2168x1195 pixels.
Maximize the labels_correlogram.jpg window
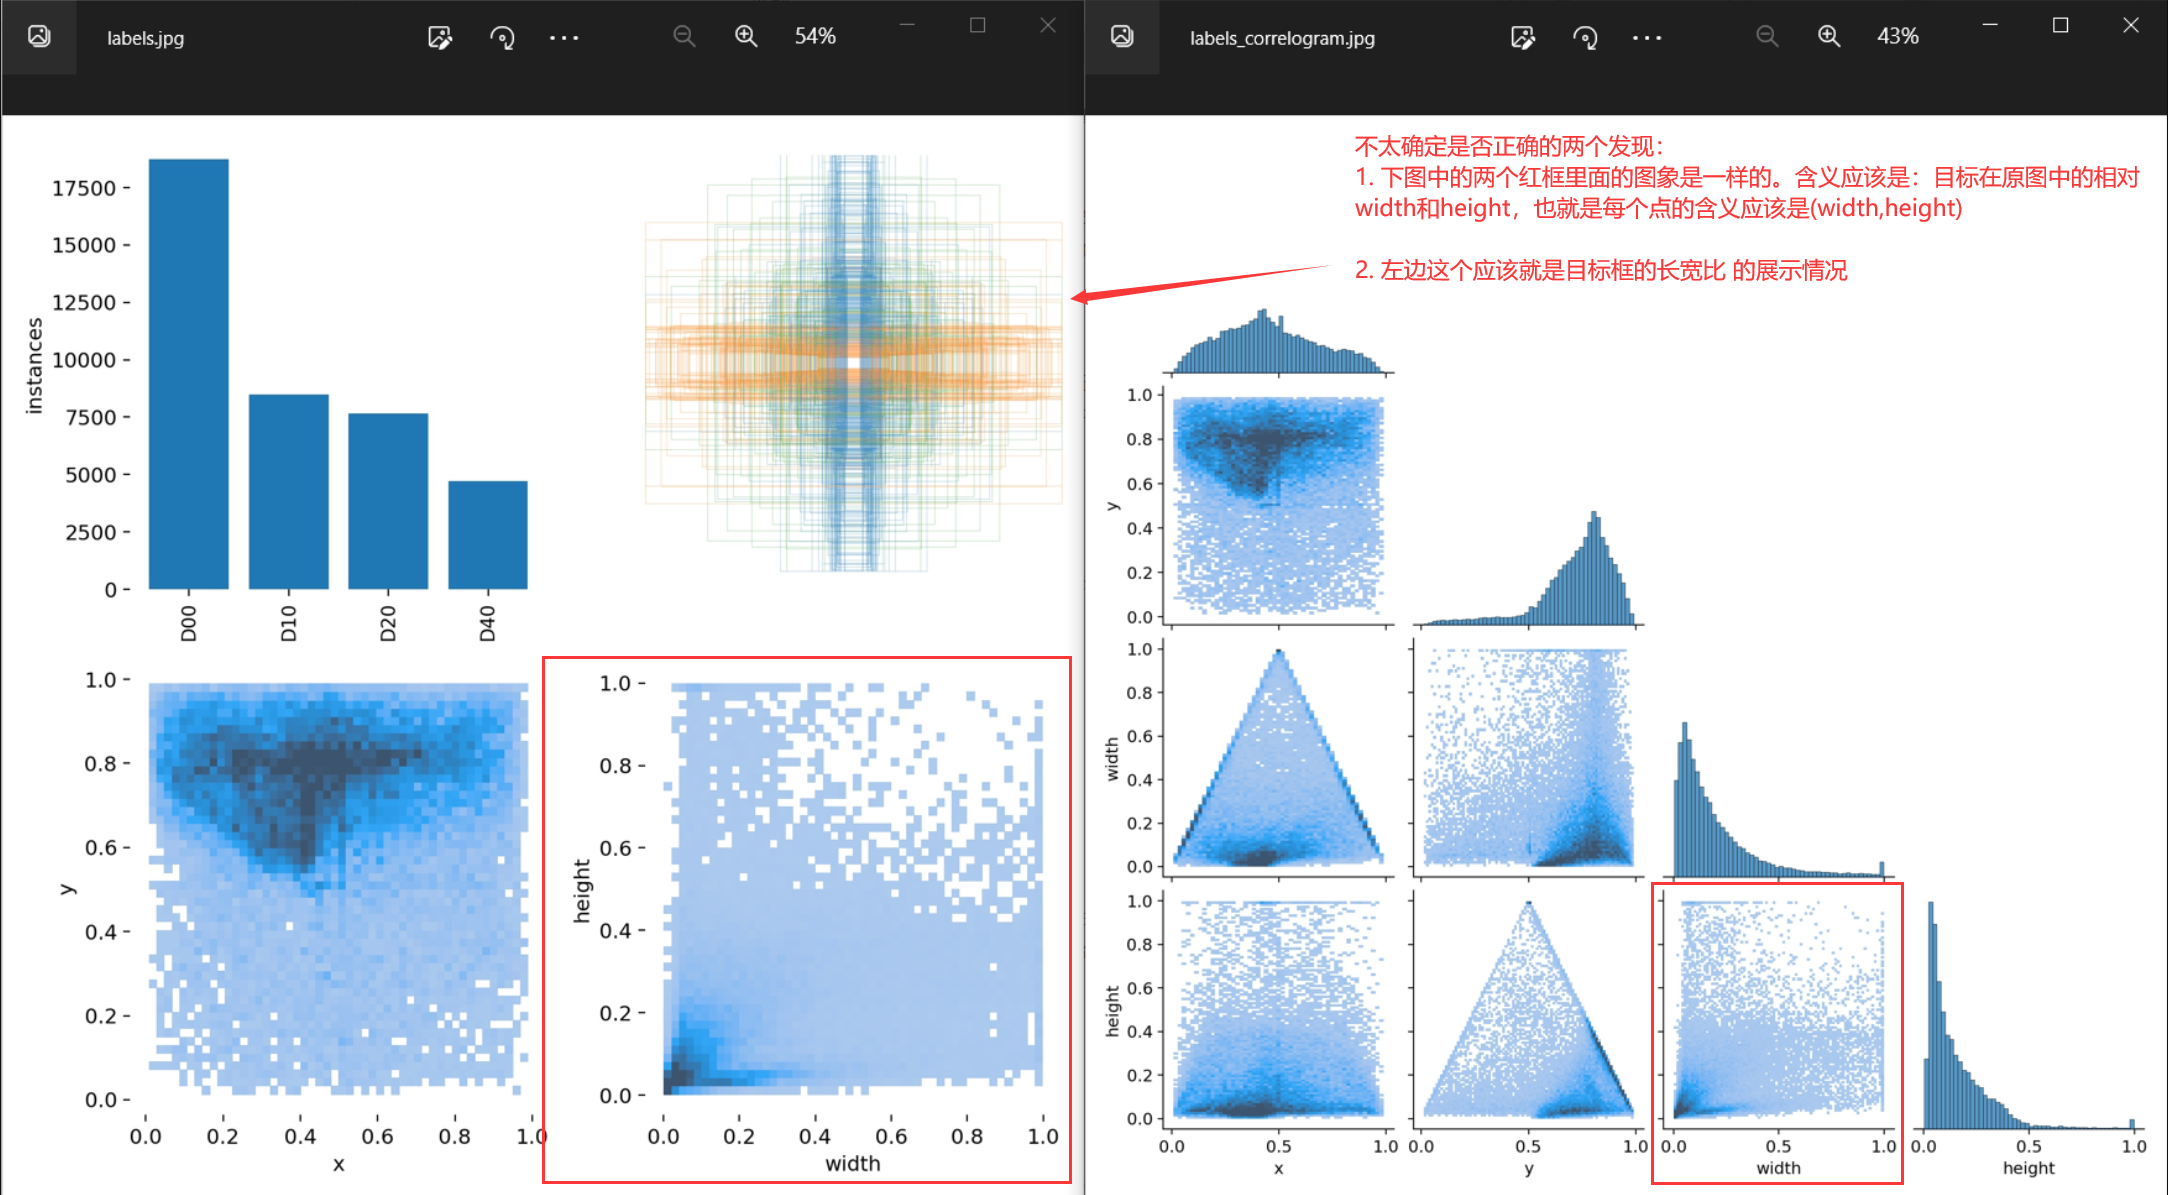click(x=2061, y=25)
